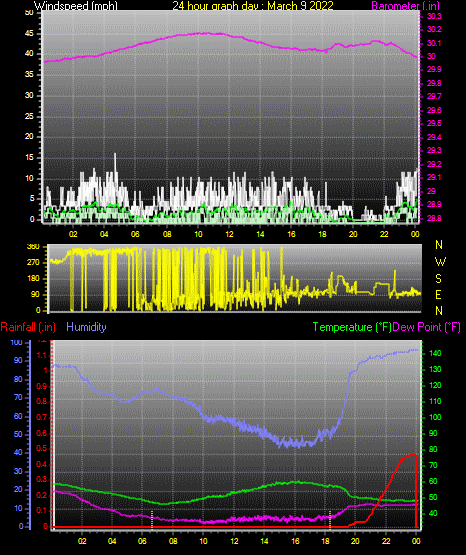Click the "24 hour graph day : March 9 2022" title
The width and height of the screenshot is (466, 555).
(253, 6)
